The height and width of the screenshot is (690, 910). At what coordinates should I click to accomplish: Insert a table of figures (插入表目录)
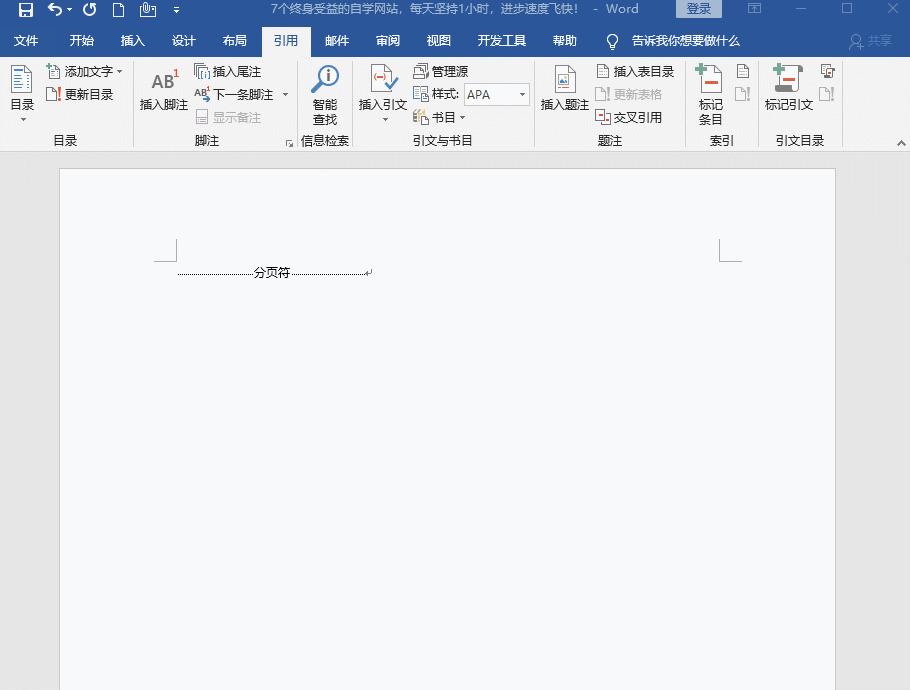coord(636,71)
